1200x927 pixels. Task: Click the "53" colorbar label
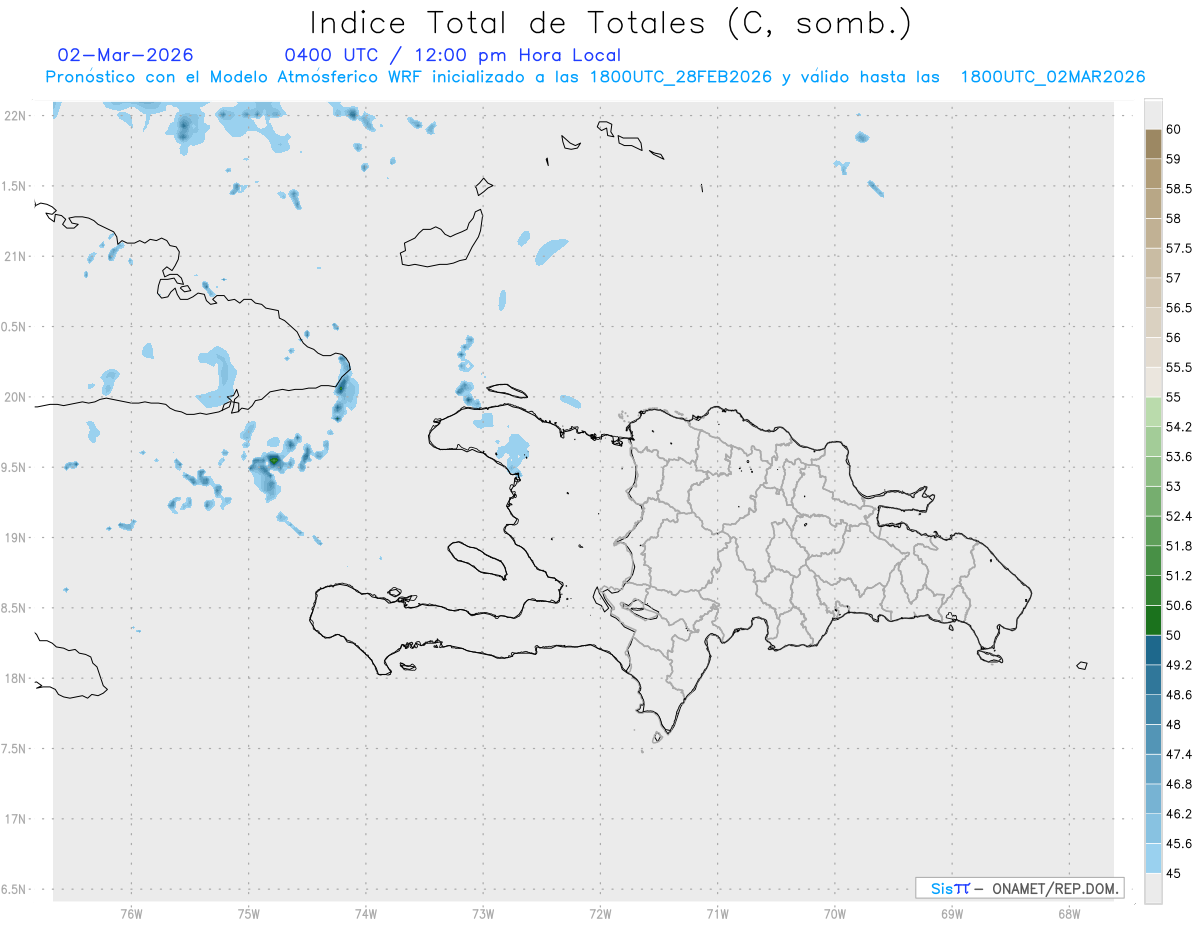[1174, 486]
